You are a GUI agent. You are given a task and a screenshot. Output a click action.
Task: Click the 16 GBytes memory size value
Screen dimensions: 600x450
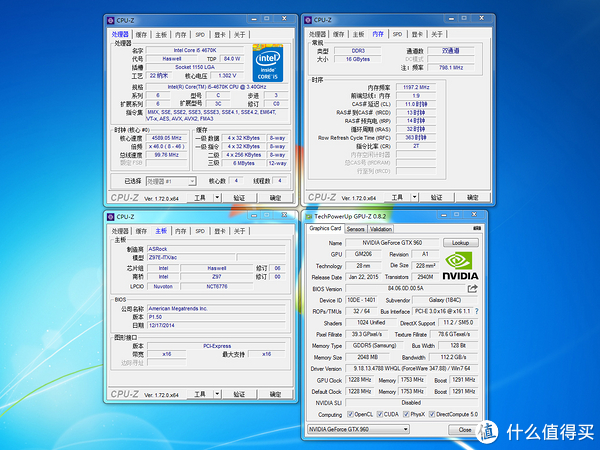click(x=358, y=59)
